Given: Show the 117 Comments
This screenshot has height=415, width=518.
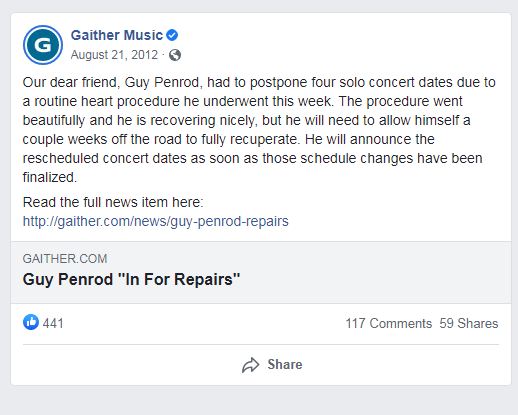Looking at the screenshot, I should tap(389, 323).
